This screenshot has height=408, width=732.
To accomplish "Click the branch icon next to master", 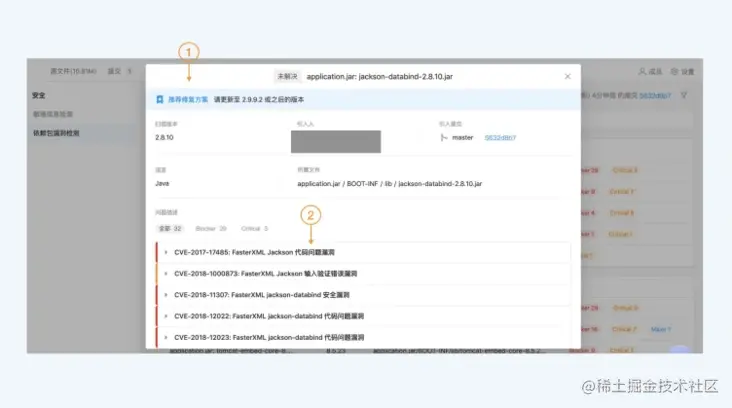I will click(443, 138).
